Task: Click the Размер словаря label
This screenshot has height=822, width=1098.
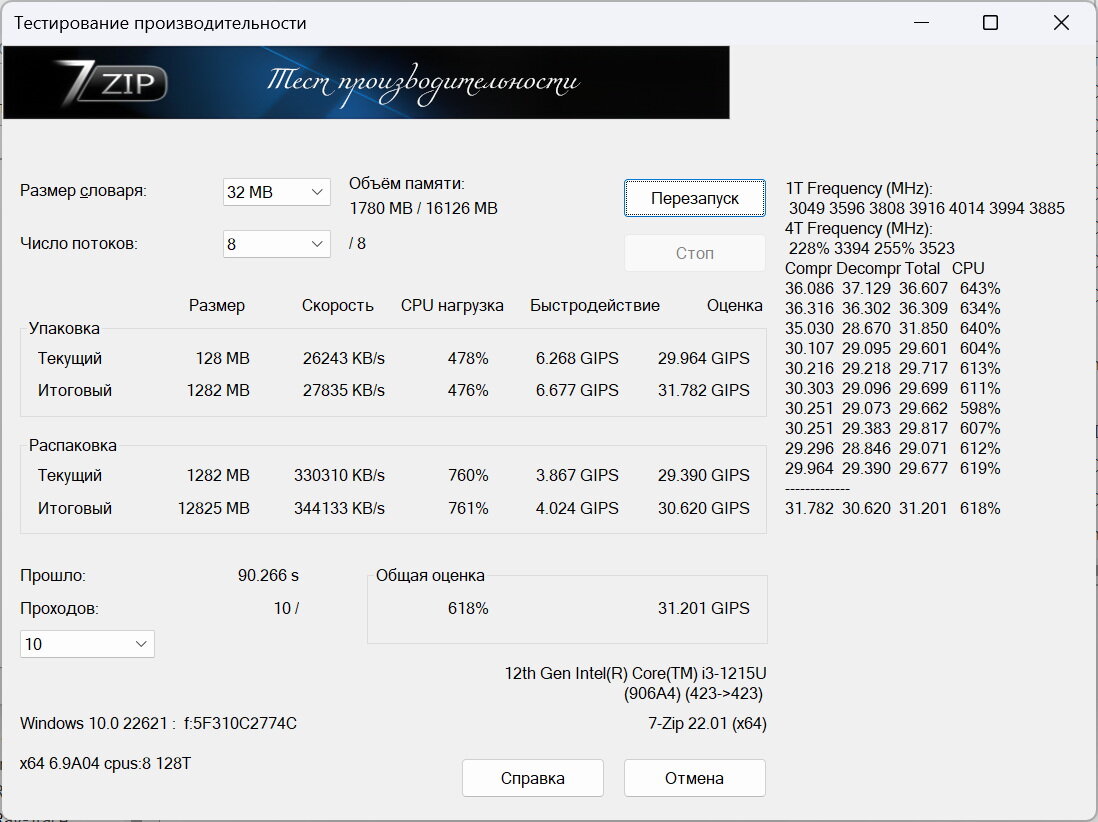Action: click(x=83, y=190)
